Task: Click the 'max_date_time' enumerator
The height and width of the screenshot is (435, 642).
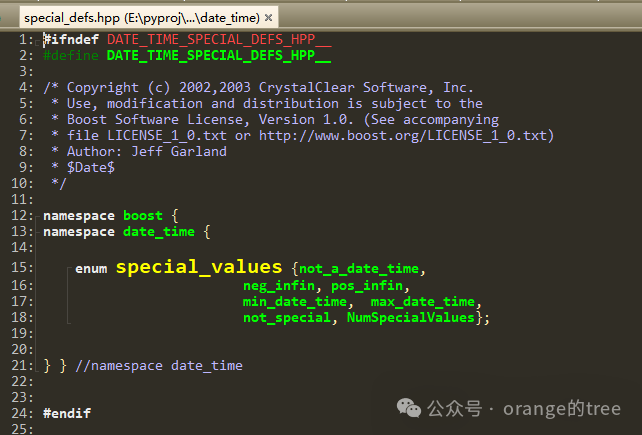Action: tap(423, 301)
